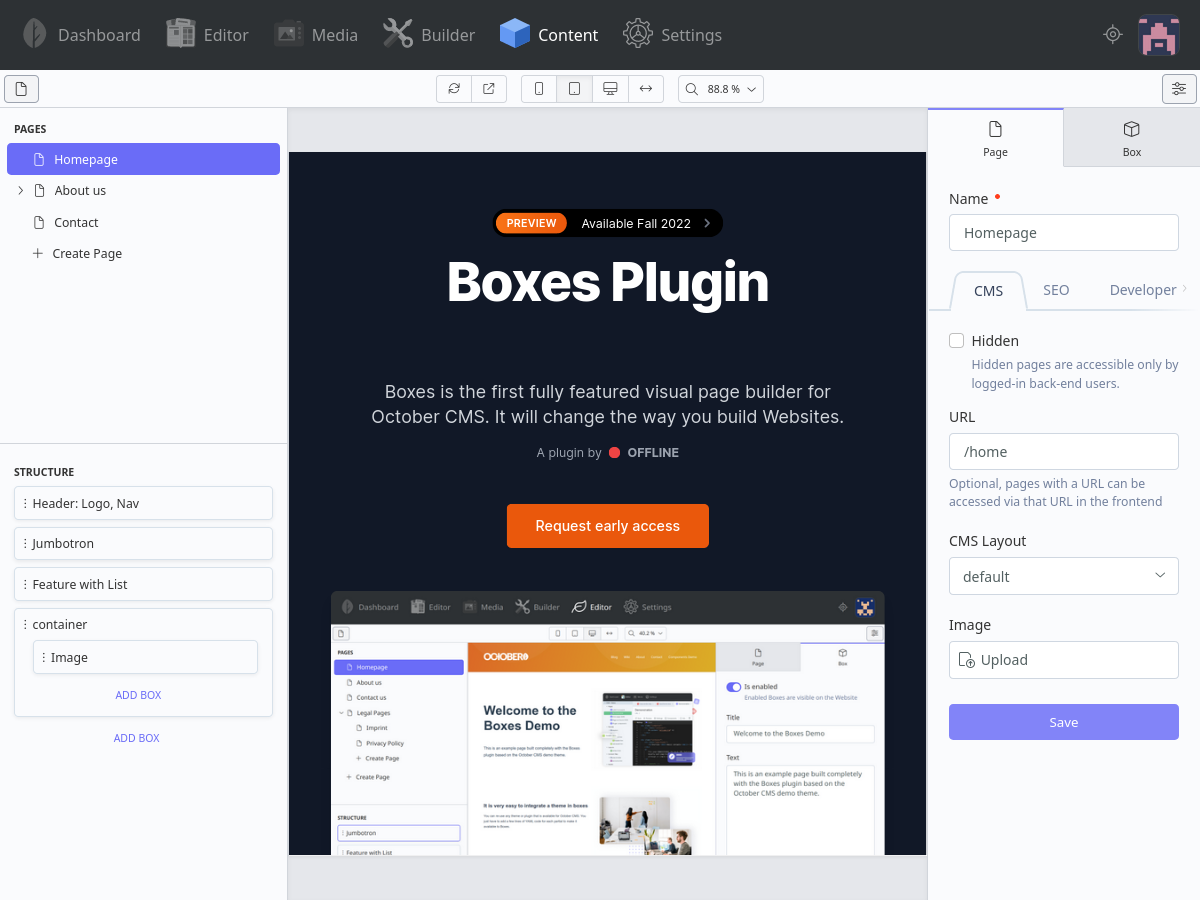Click the Content blue cube icon
The image size is (1200, 900).
[514, 34]
